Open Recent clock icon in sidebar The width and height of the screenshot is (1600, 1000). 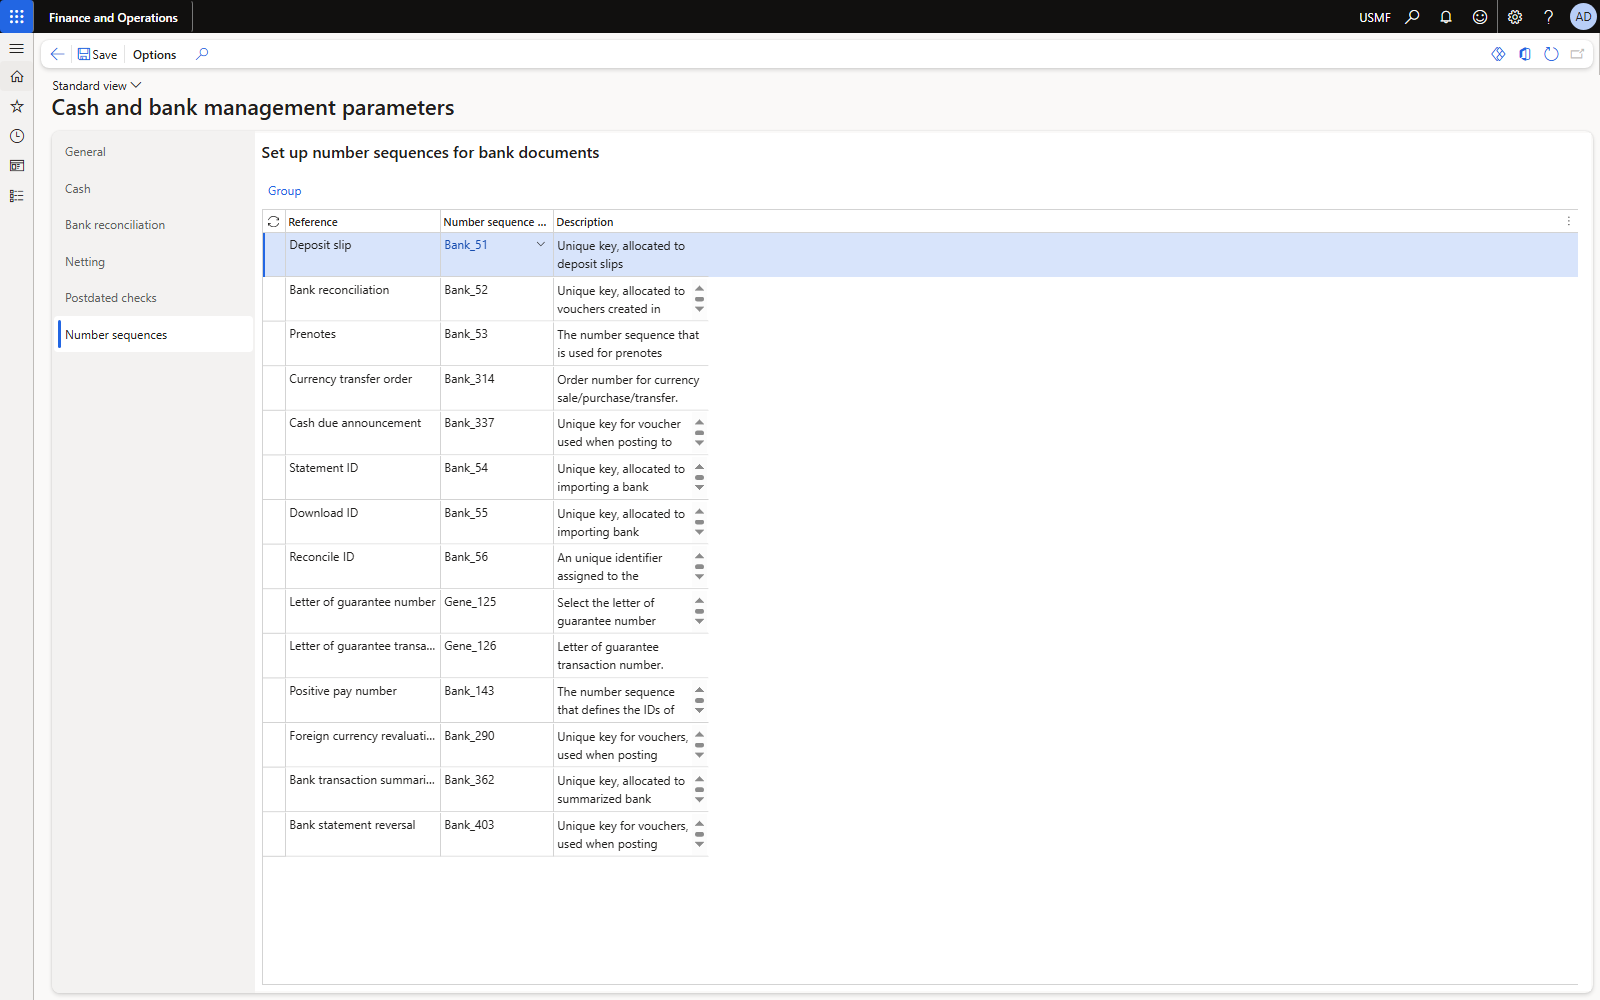(x=17, y=136)
